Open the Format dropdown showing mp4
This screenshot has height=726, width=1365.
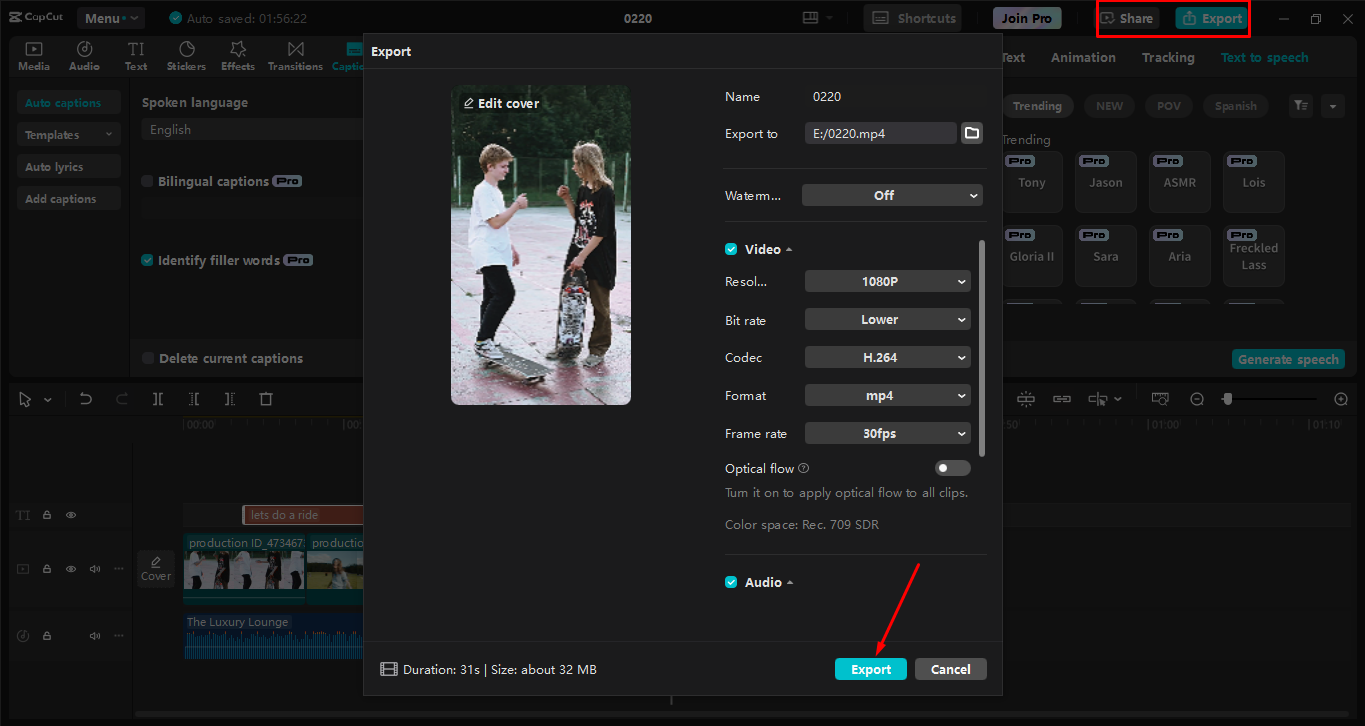tap(888, 396)
